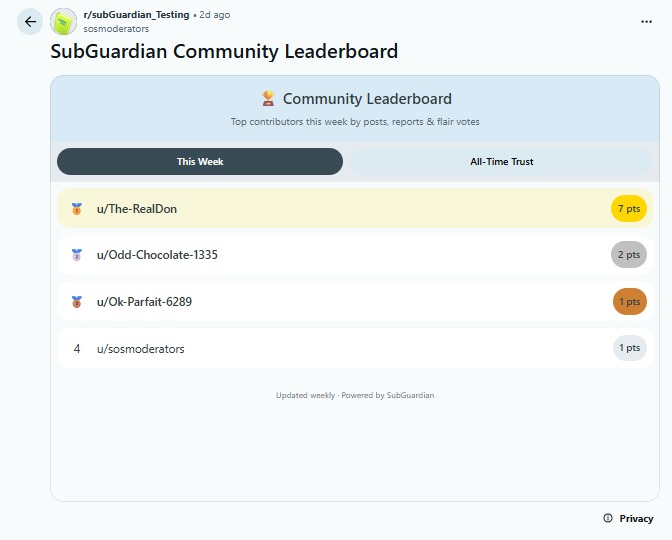Image resolution: width=672 pixels, height=540 pixels.
Task: Click the post title SubGuardian Community Leaderboard
Action: tap(224, 51)
